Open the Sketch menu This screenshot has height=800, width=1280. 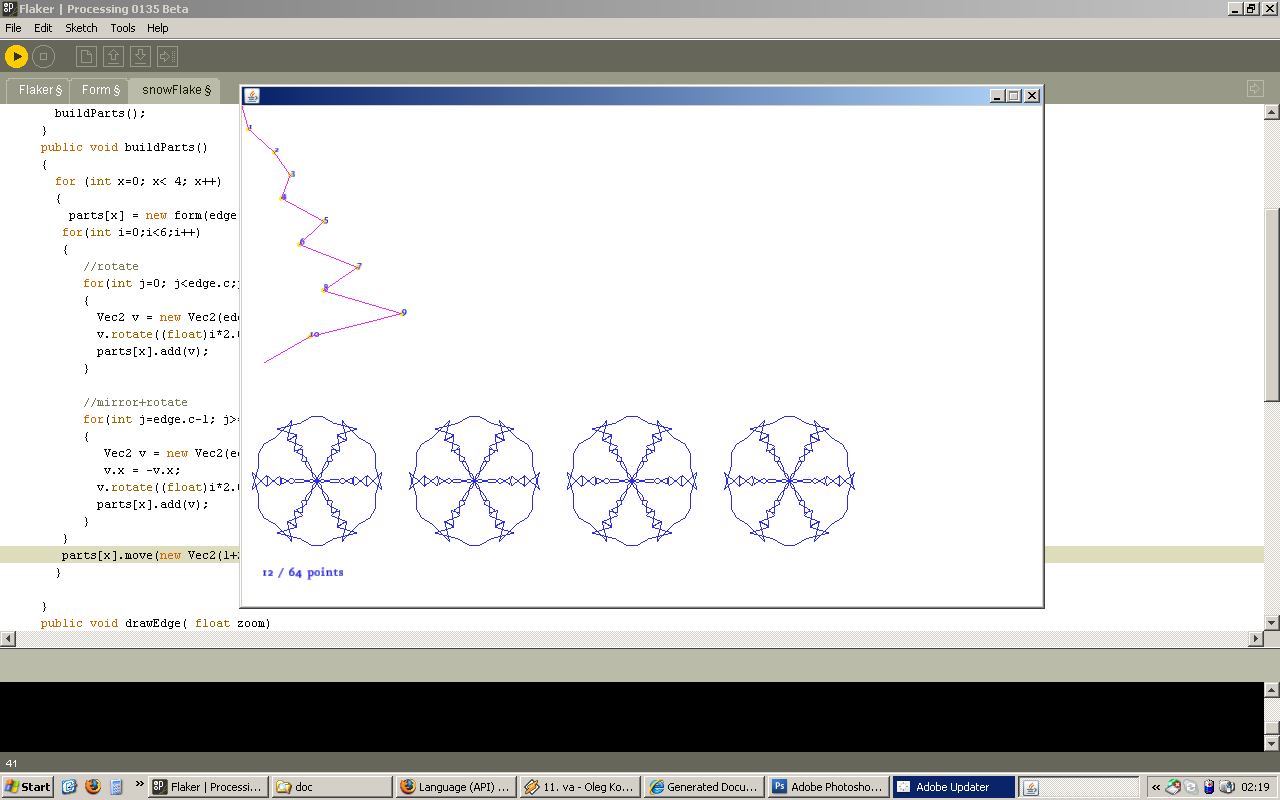[x=81, y=28]
